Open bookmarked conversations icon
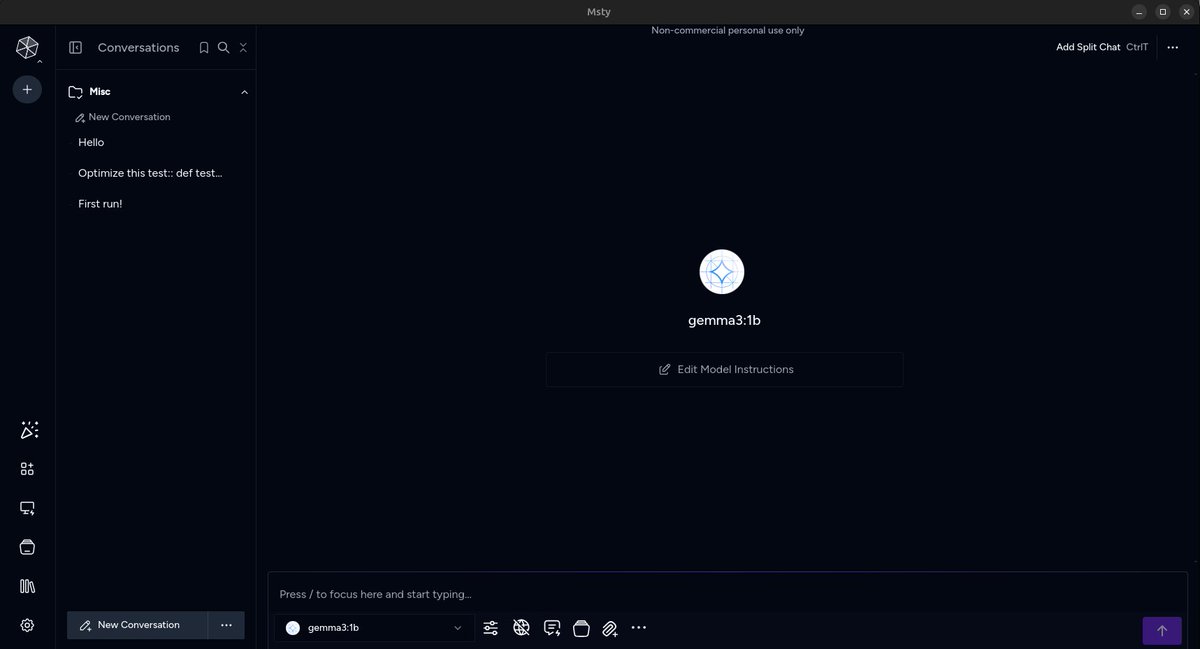 tap(204, 47)
